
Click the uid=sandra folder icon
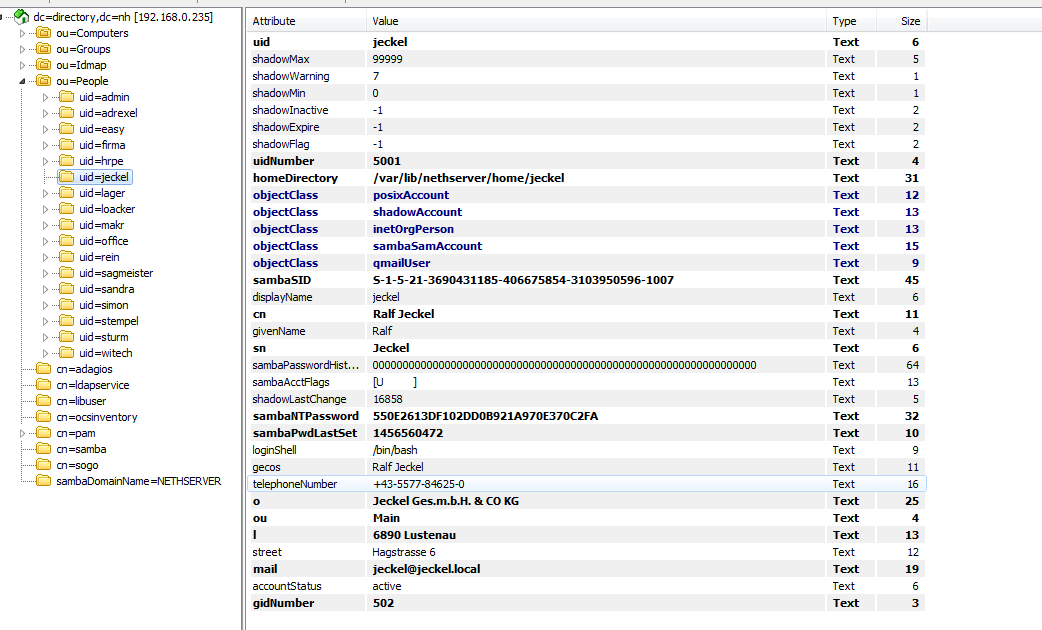coord(66,288)
